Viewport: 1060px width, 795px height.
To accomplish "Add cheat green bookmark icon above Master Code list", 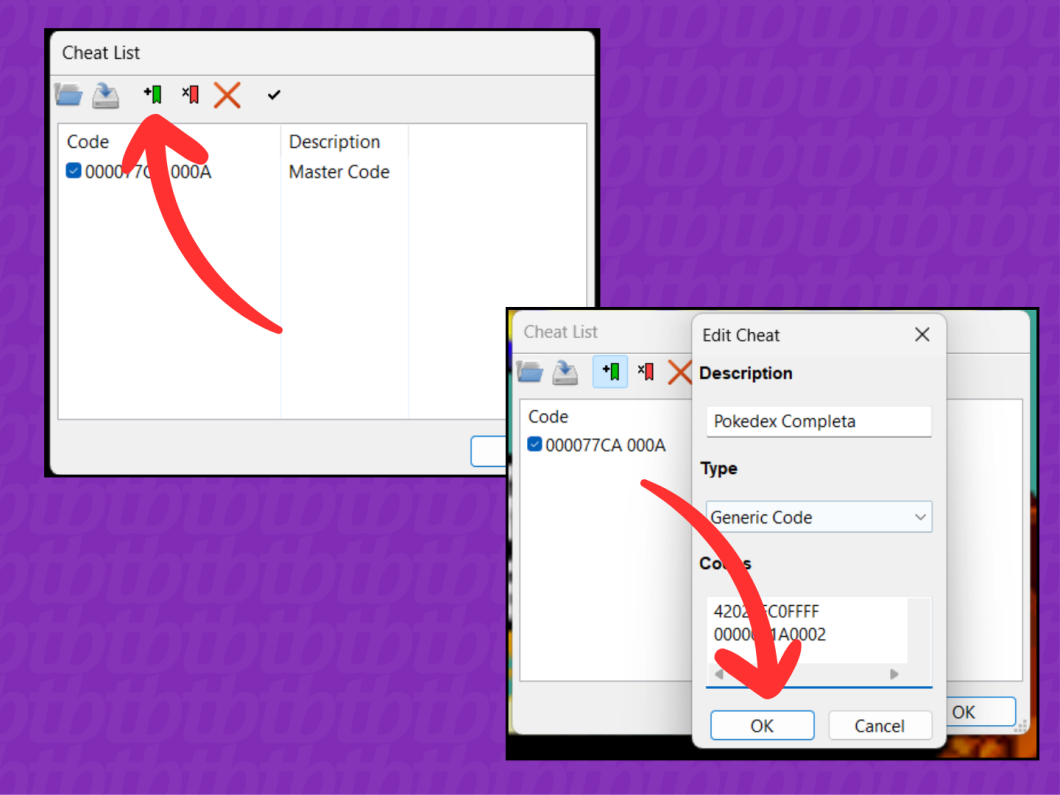I will pyautogui.click(x=153, y=94).
